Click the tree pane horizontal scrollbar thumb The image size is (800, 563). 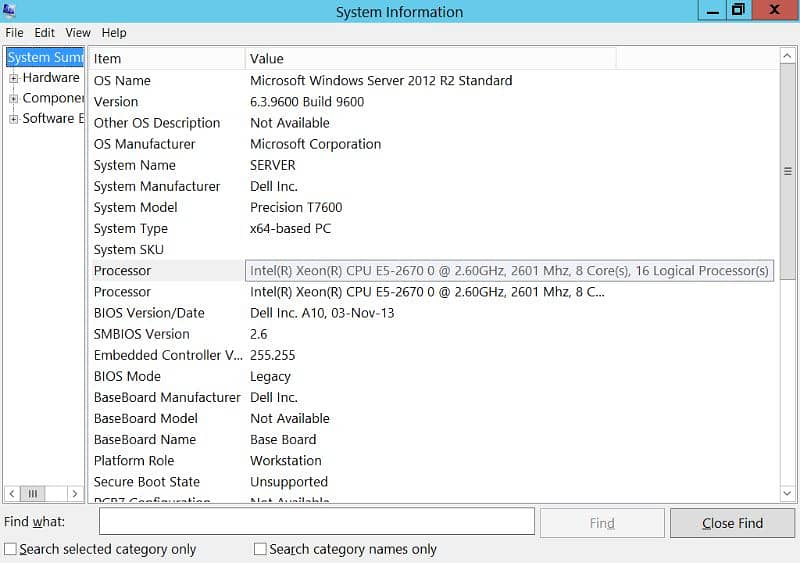click(33, 494)
